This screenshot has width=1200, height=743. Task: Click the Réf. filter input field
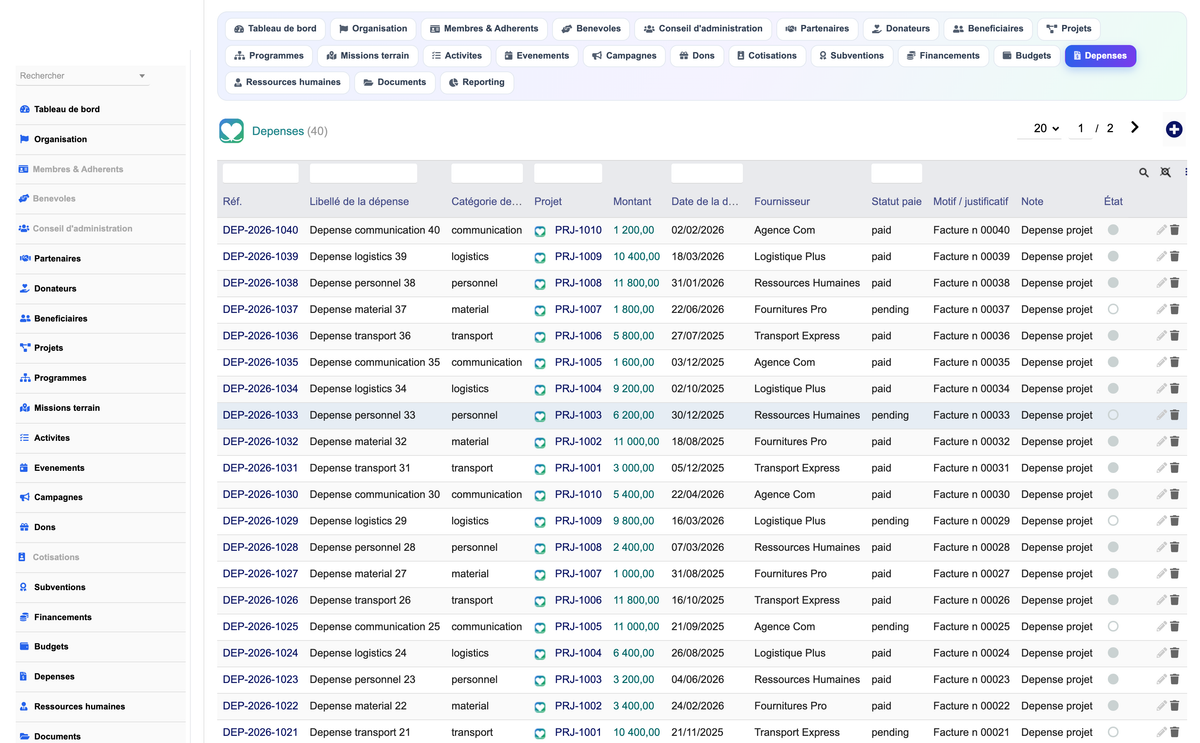pos(260,173)
